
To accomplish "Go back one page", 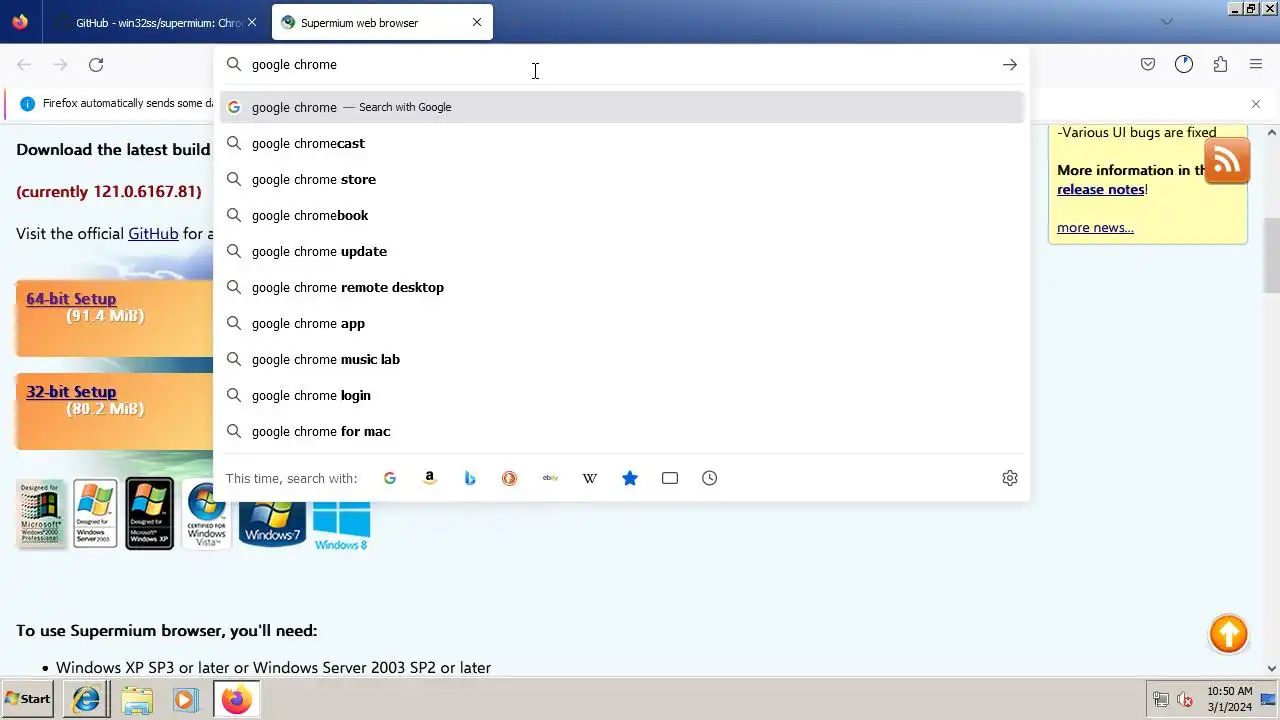I will click(x=24, y=64).
